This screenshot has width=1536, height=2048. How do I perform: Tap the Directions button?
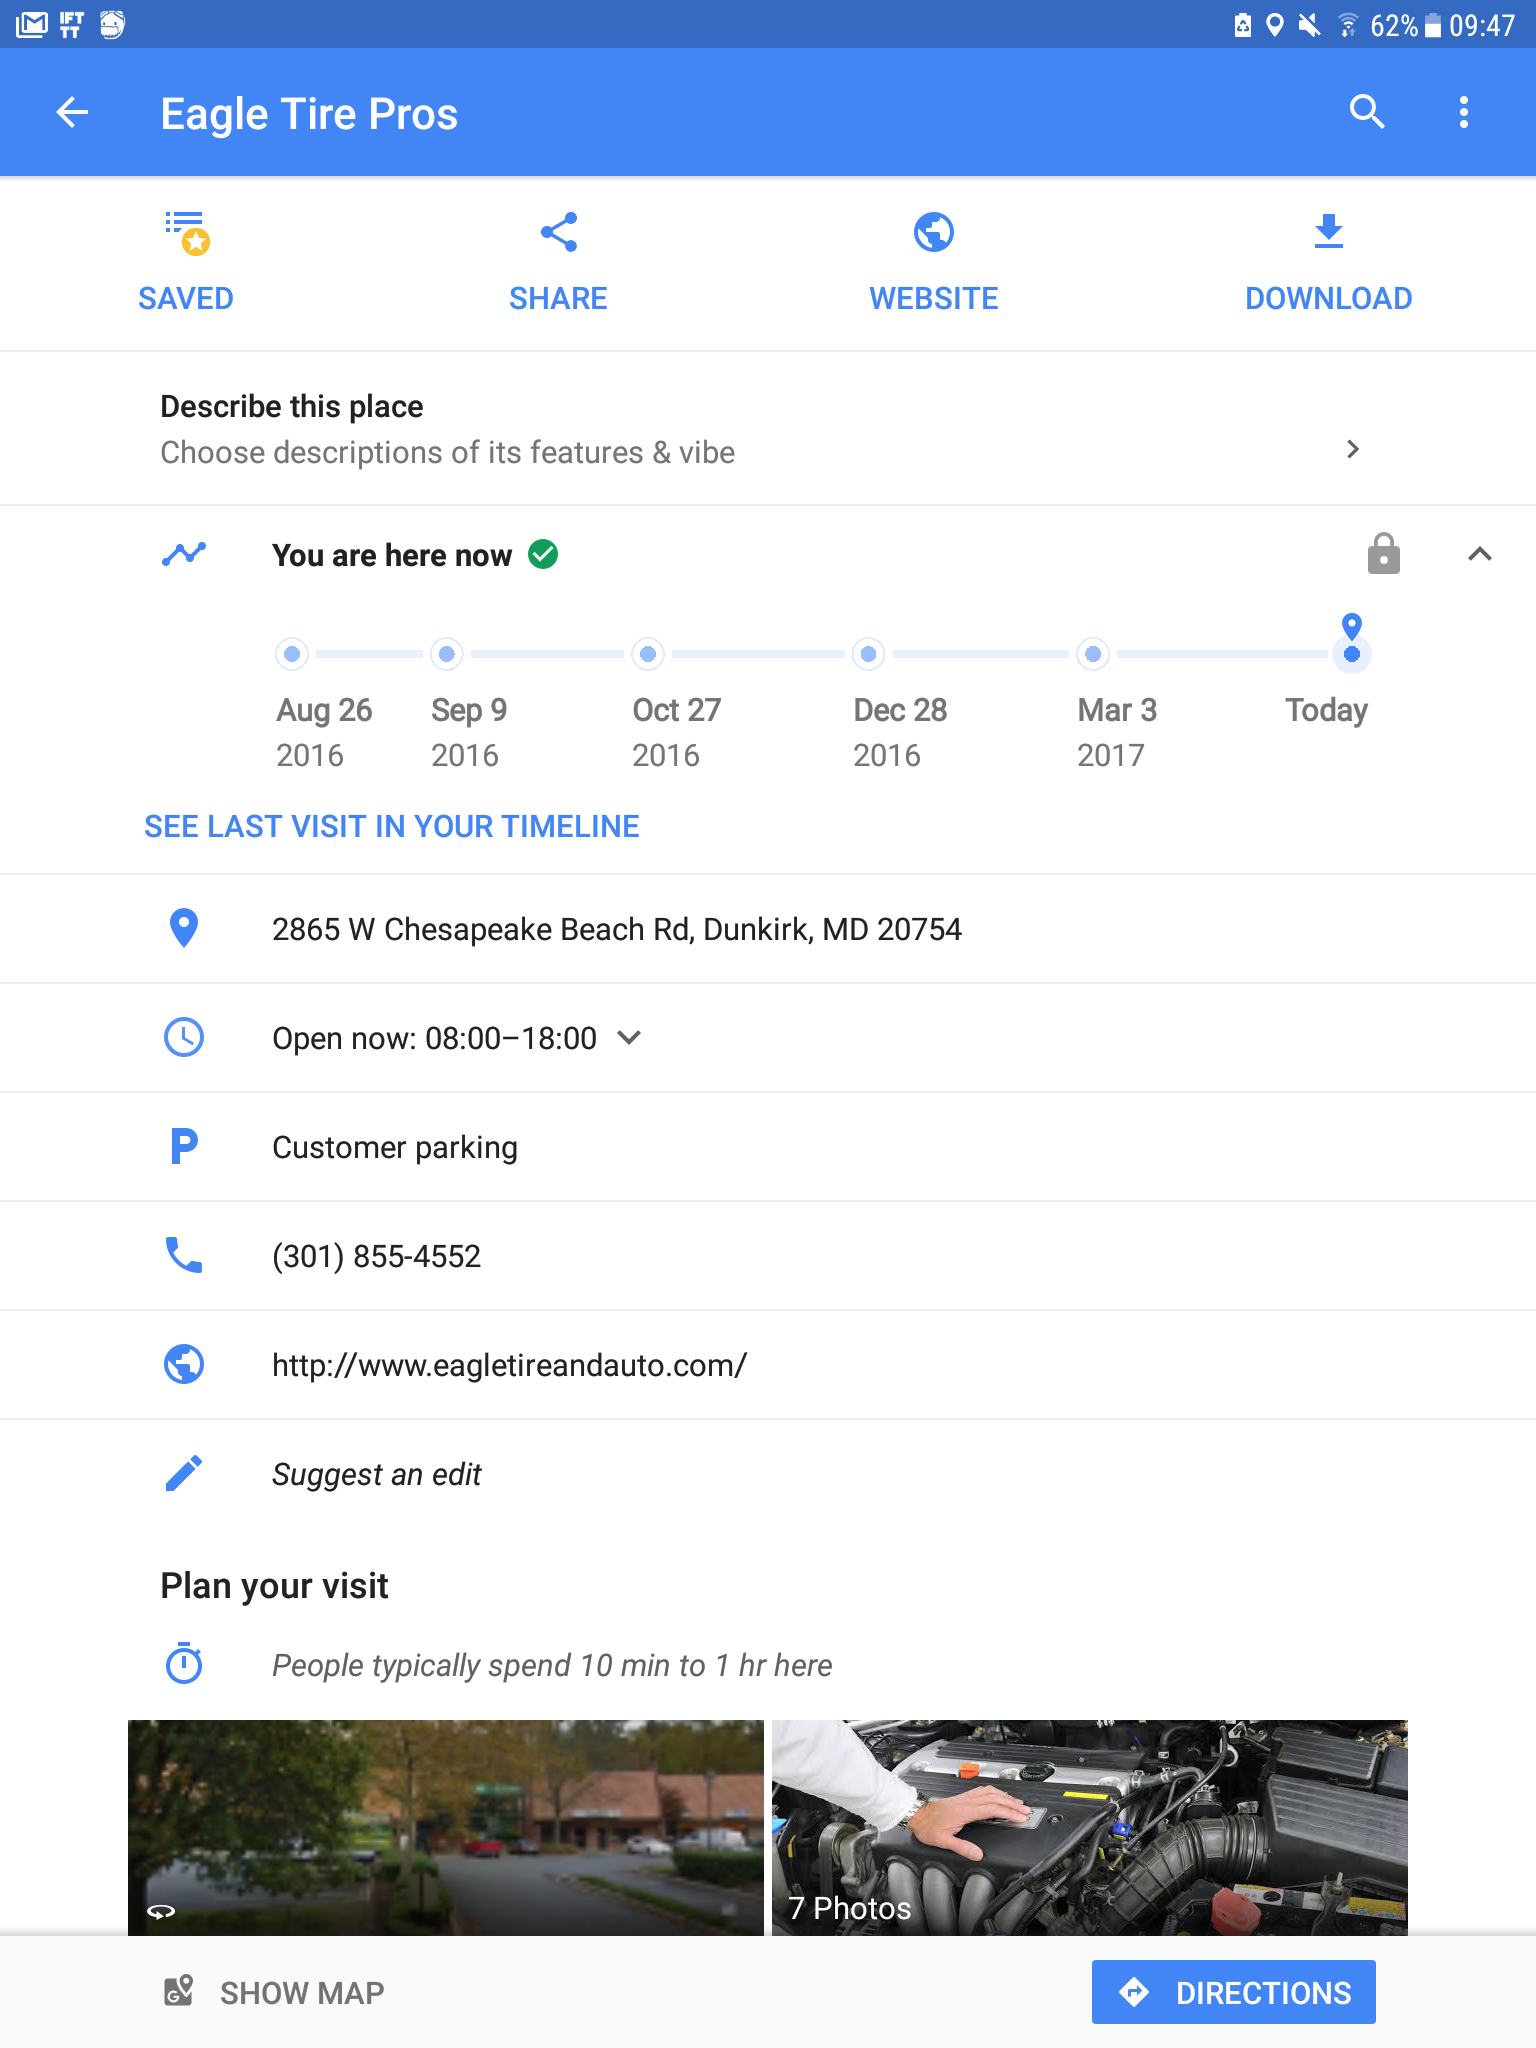click(x=1234, y=1992)
